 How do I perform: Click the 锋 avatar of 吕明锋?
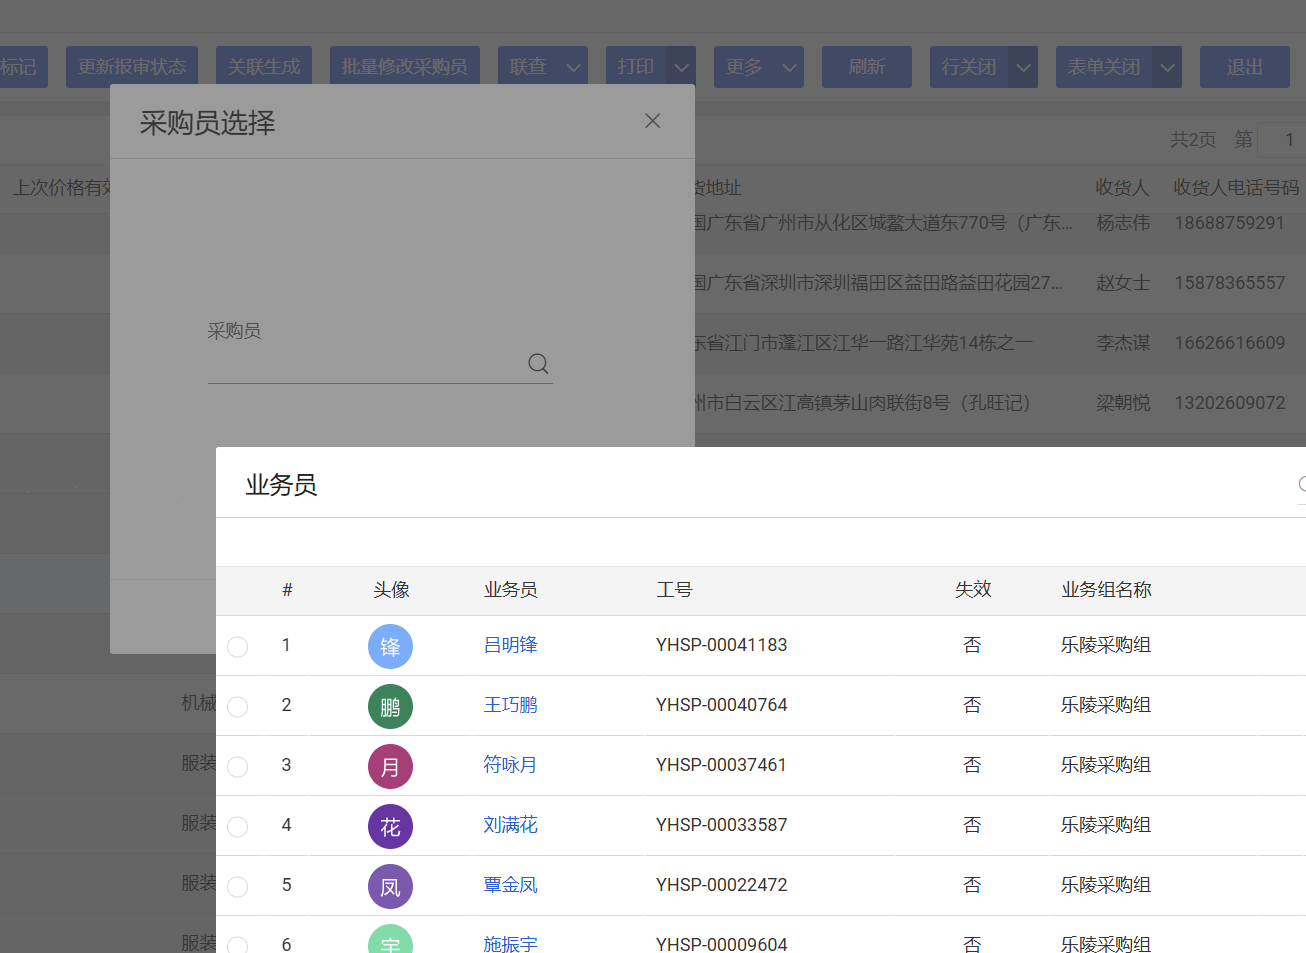pyautogui.click(x=390, y=647)
